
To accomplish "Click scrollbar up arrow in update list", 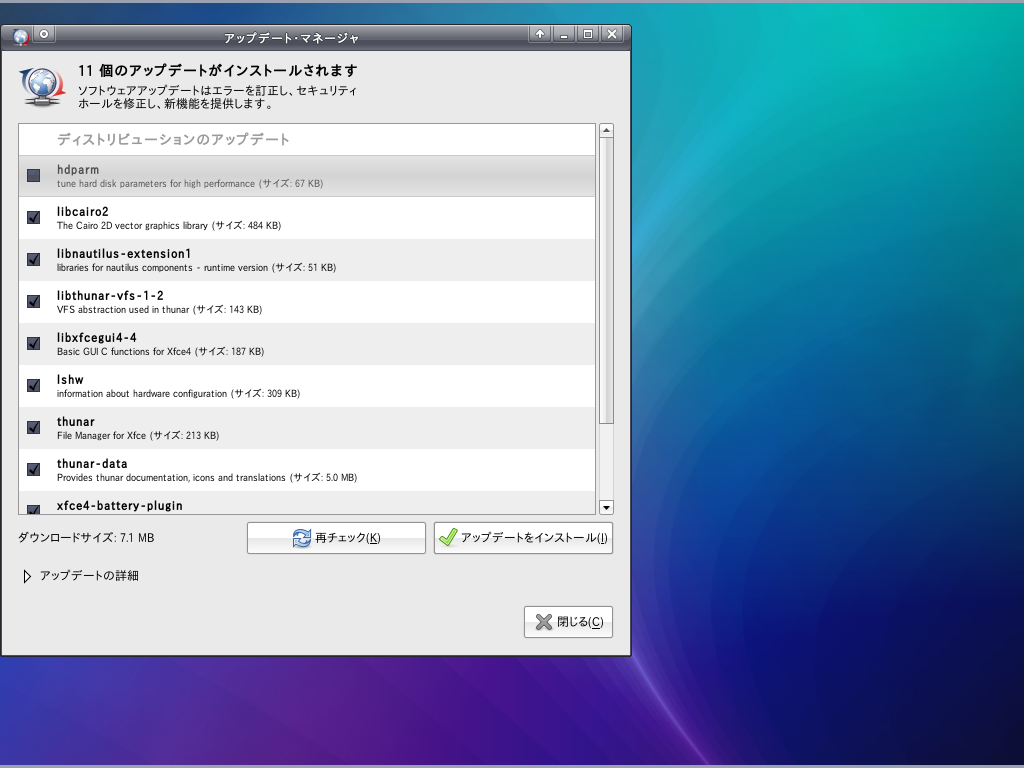I will tap(606, 131).
